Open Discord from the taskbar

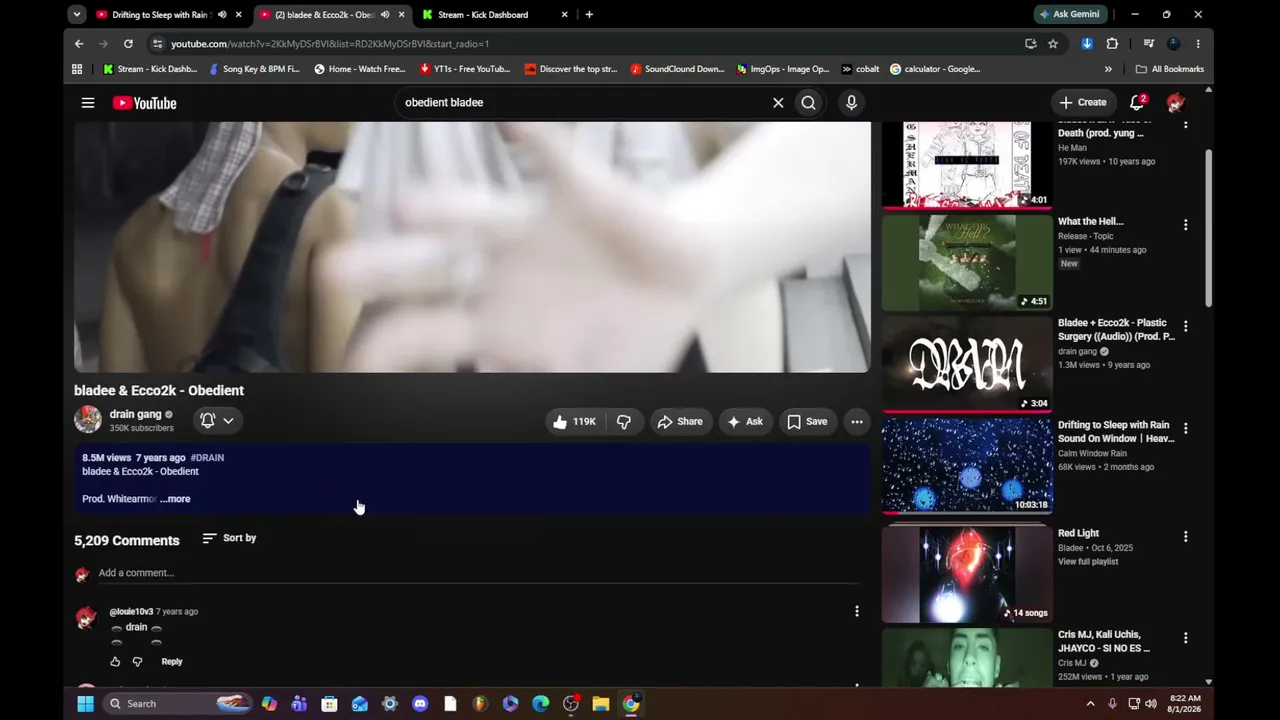420,704
